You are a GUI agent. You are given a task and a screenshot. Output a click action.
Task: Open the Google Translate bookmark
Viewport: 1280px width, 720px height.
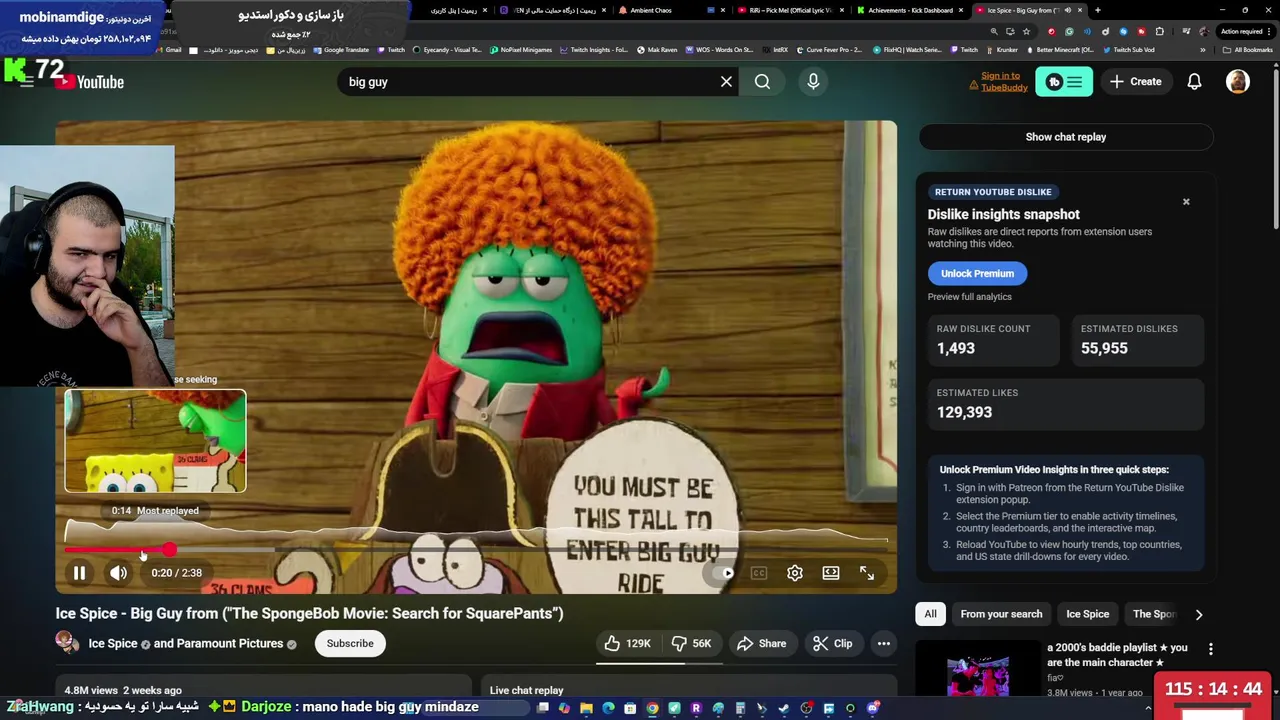coord(341,50)
